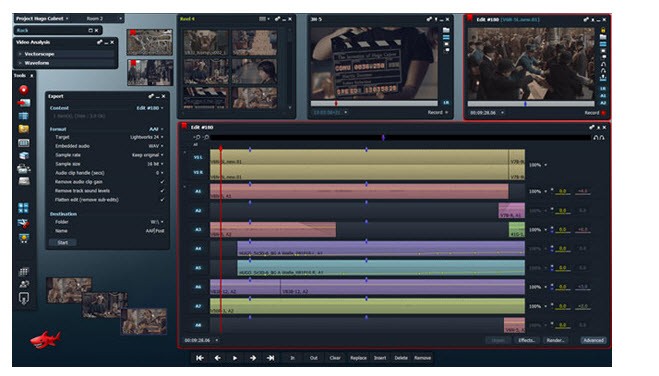Click the printer-shaped export tool icon
The height and width of the screenshot is (376, 659).
24,168
